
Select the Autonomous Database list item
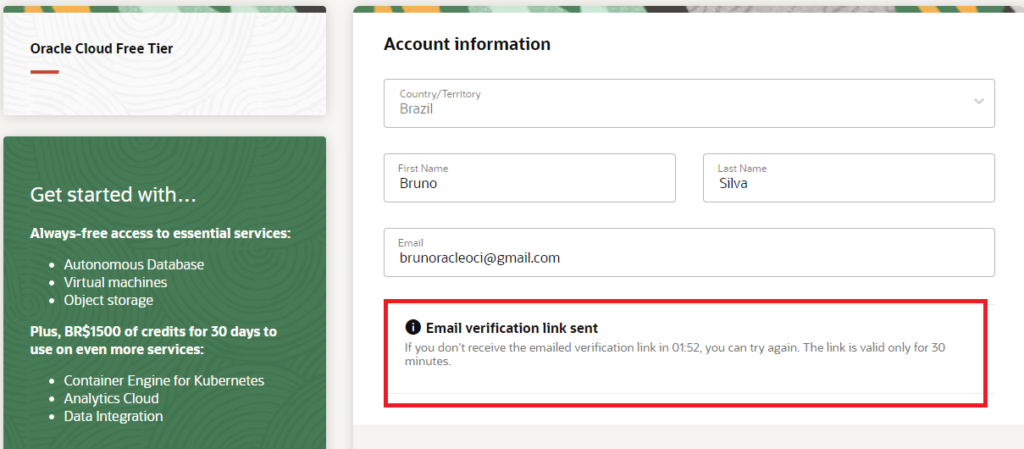coord(134,264)
